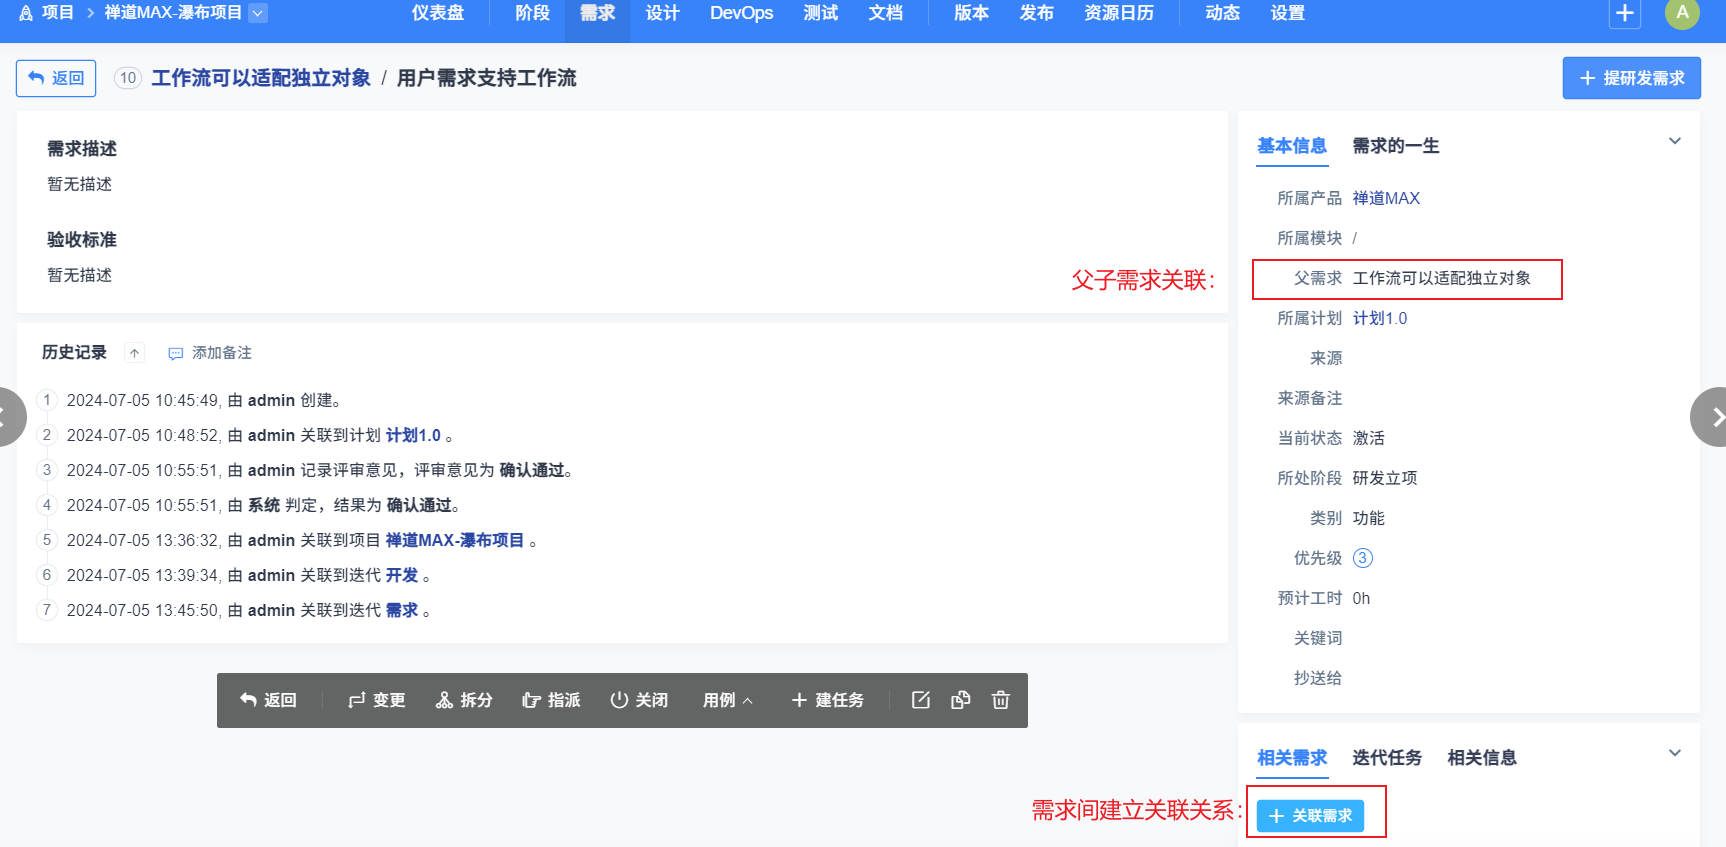
Task: Expand the 用例 dropdown menu
Action: coord(728,700)
